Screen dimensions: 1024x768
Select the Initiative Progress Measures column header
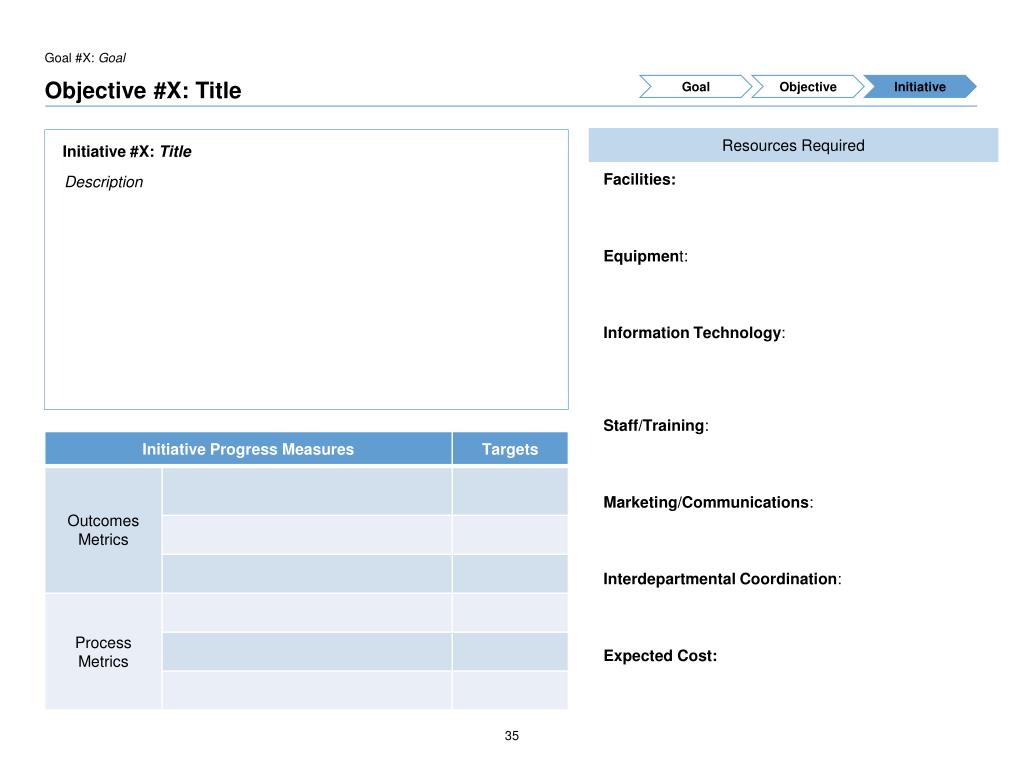pos(248,449)
